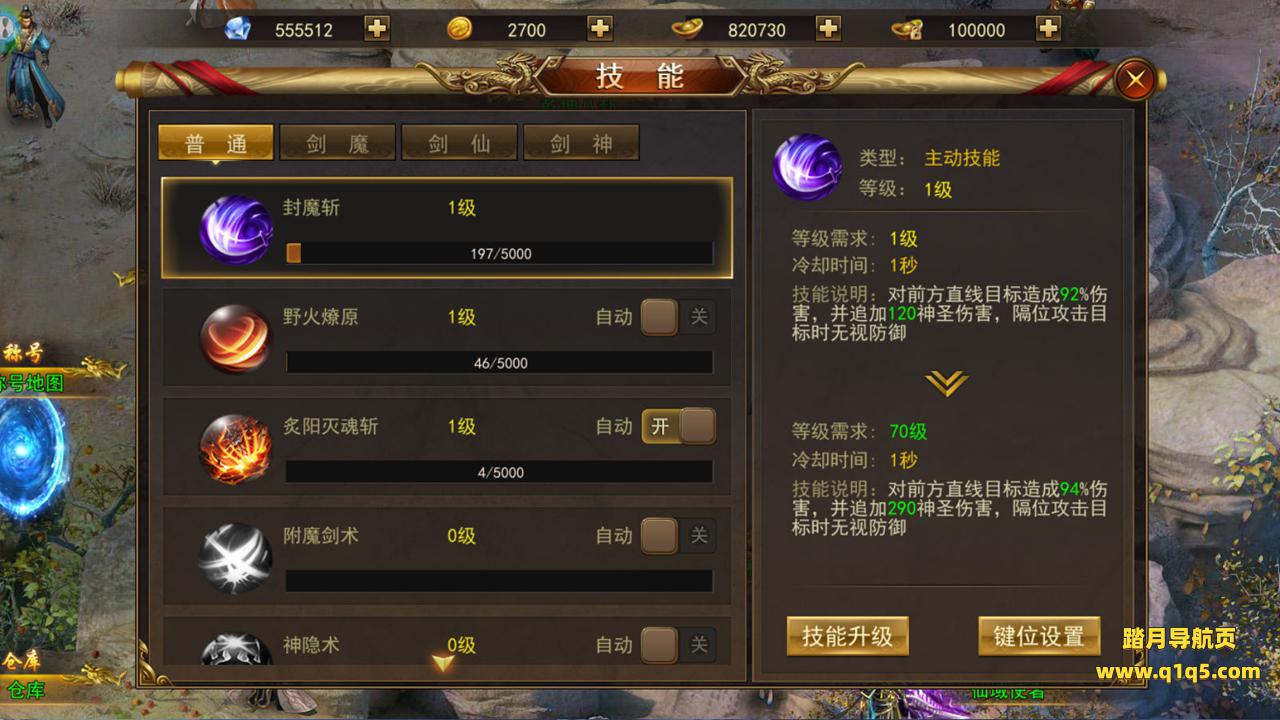The image size is (1280, 720).
Task: Expand skill list with bottom gold arrow
Action: pos(443,662)
